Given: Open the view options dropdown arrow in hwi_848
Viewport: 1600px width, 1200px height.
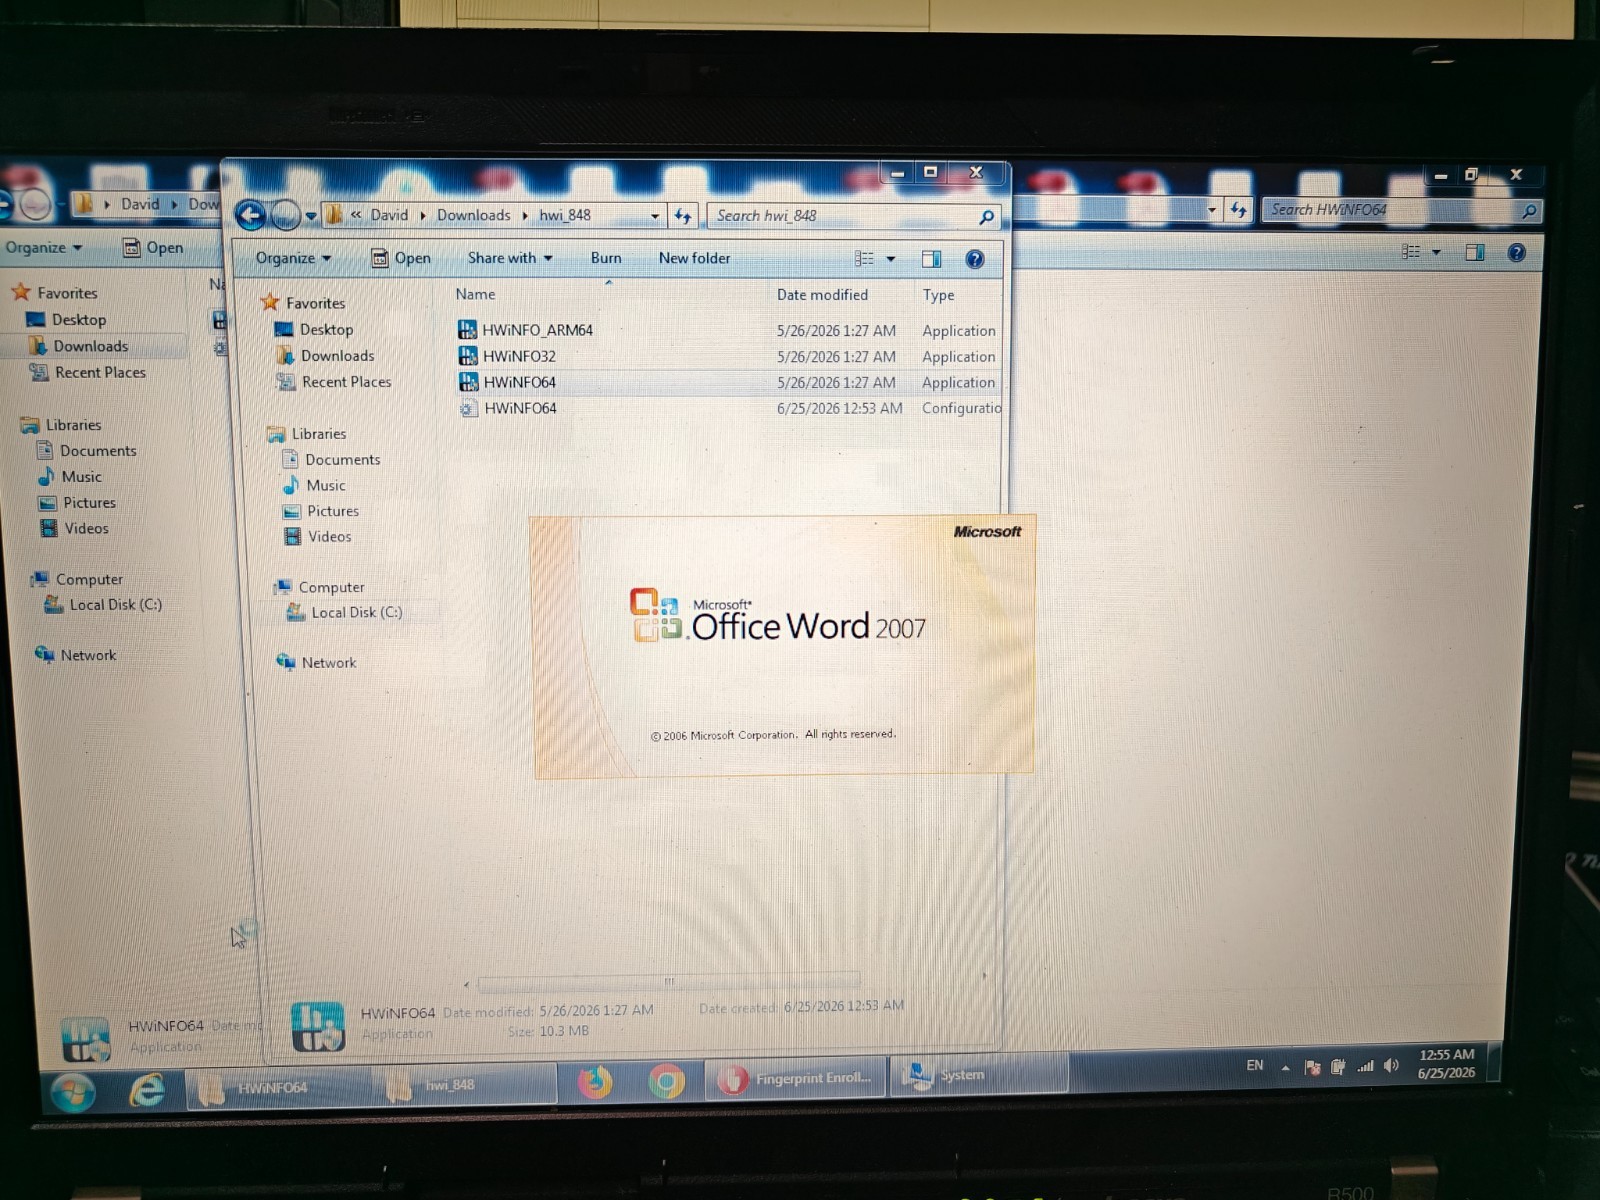Looking at the screenshot, I should pyautogui.click(x=891, y=259).
